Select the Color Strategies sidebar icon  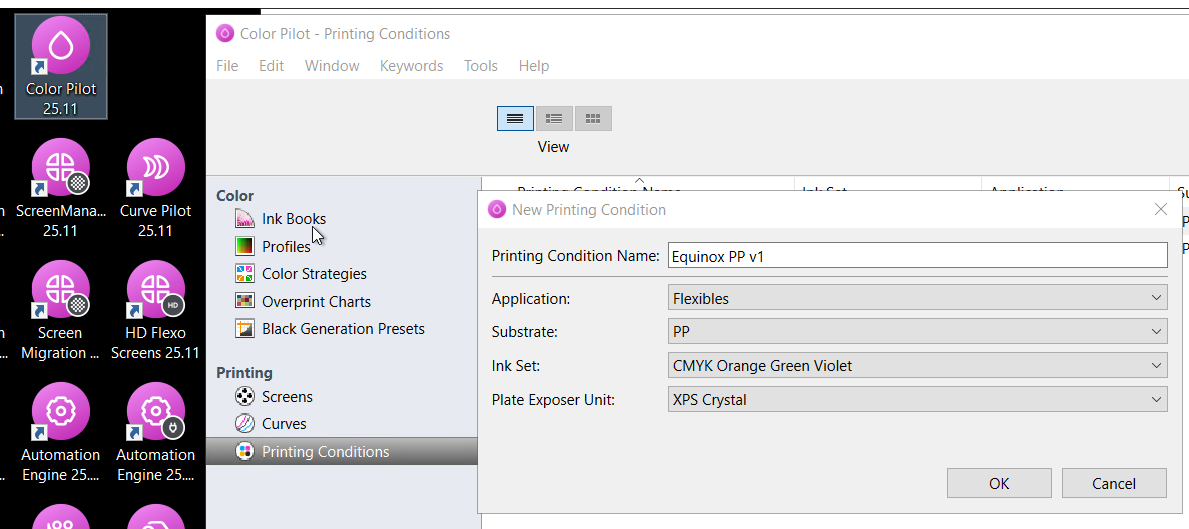click(244, 274)
